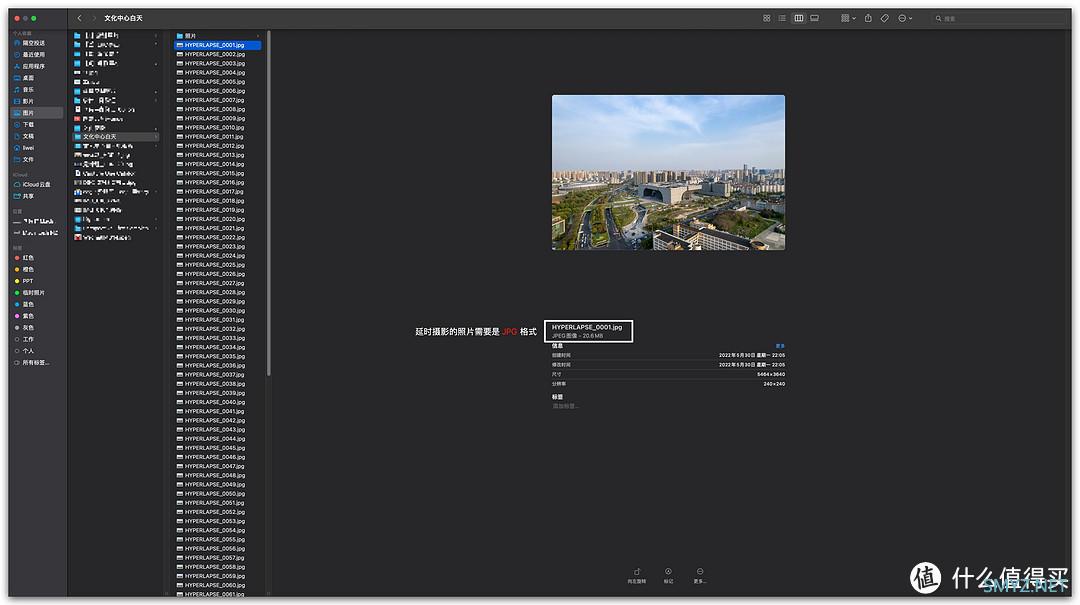Open 下载 in sidebar
The image size is (1080, 605).
[28, 125]
